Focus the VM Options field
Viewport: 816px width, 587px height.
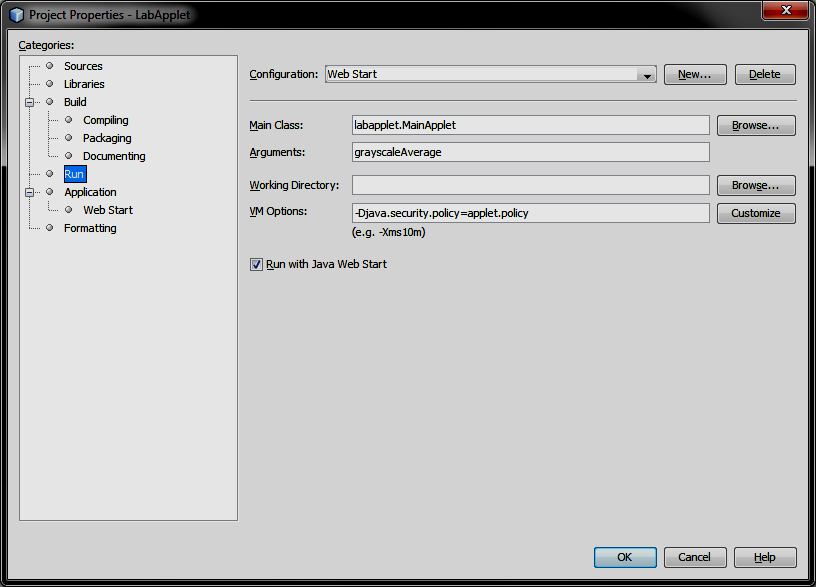530,213
